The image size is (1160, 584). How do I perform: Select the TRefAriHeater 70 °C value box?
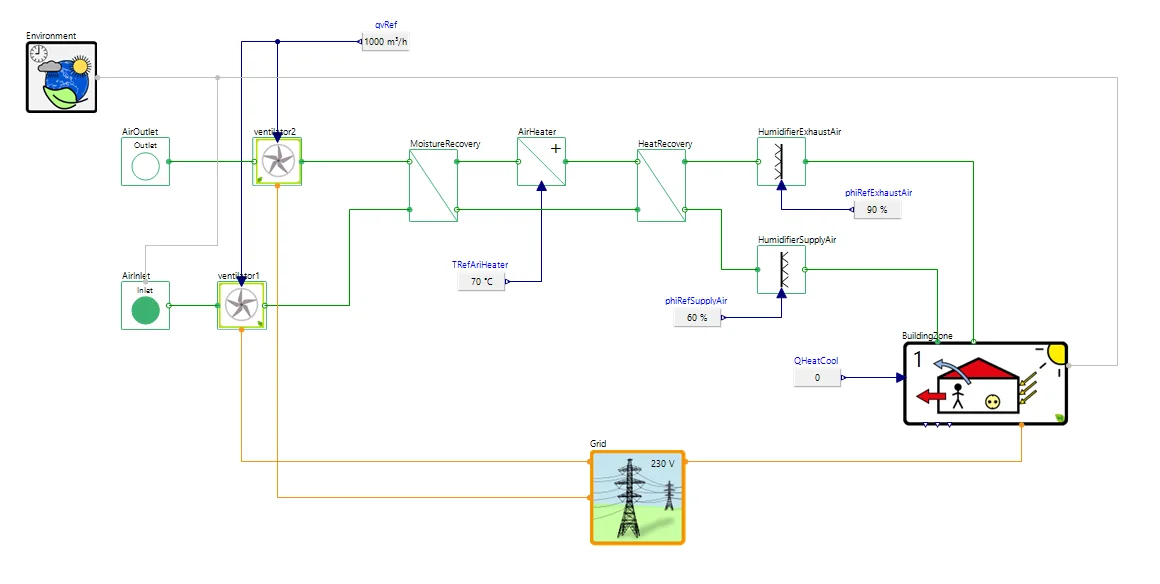[x=482, y=281]
